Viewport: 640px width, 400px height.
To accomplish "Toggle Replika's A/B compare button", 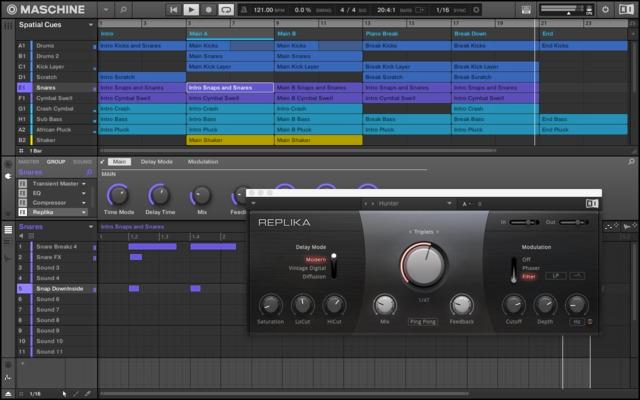I will (x=472, y=204).
